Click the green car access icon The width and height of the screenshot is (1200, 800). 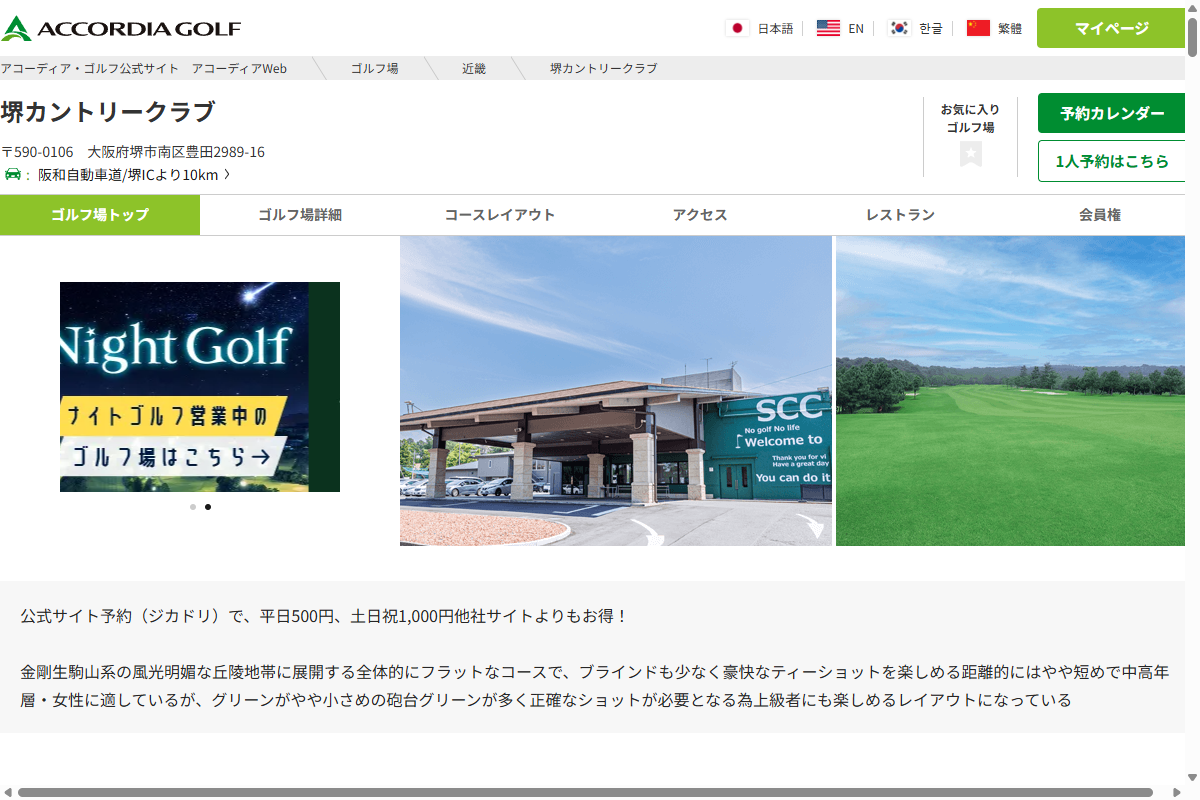(x=12, y=174)
